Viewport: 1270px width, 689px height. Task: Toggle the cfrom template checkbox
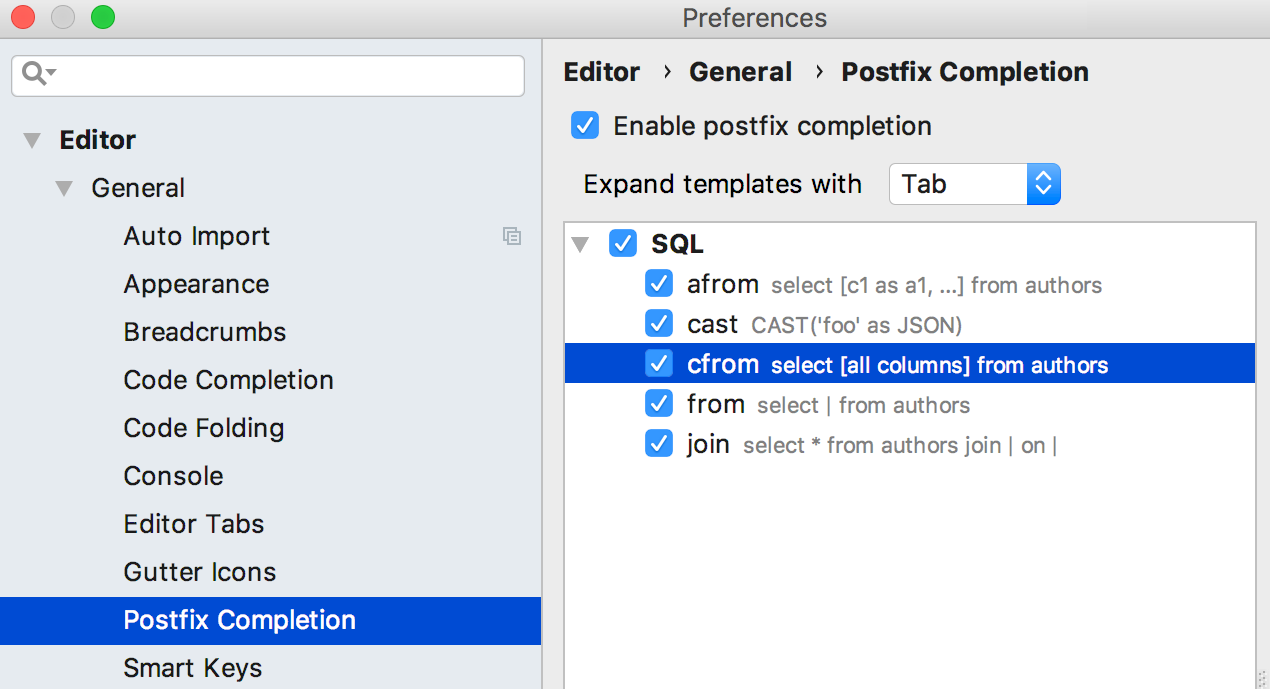(659, 364)
